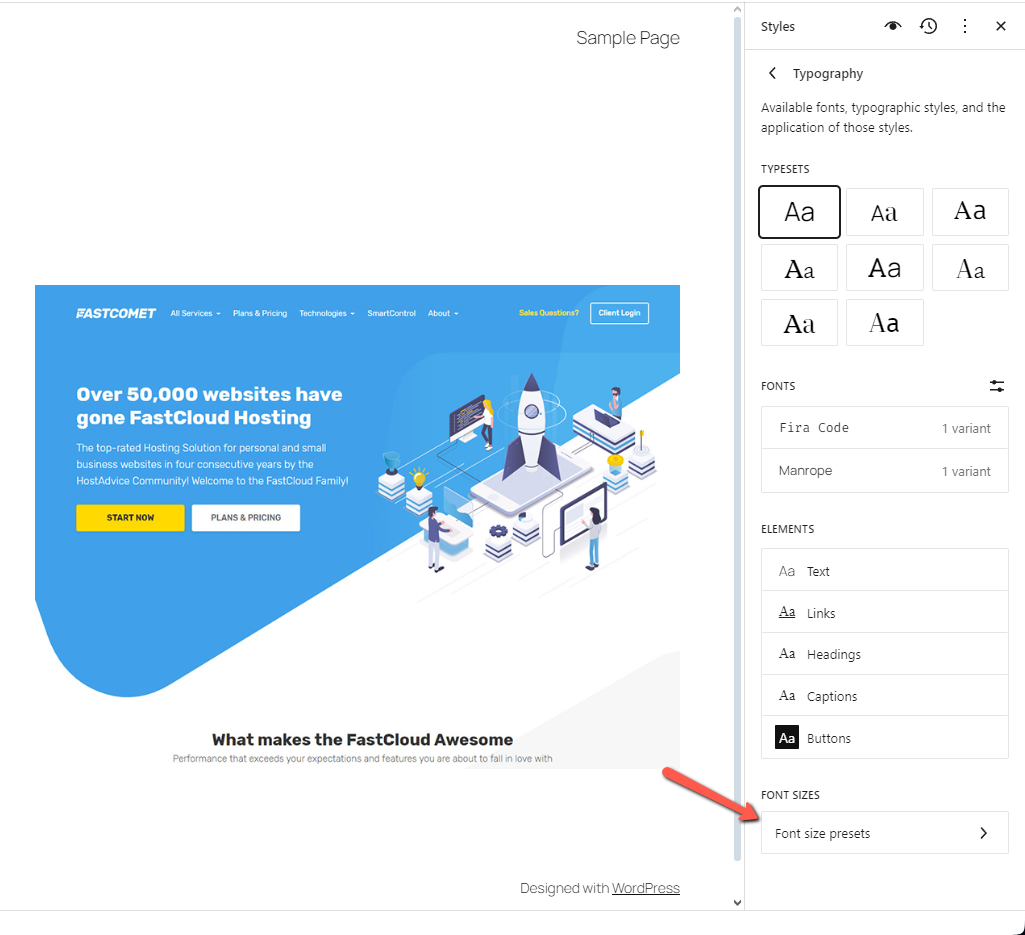Edit Buttons typography styles
The height and width of the screenshot is (935, 1025).
(884, 737)
